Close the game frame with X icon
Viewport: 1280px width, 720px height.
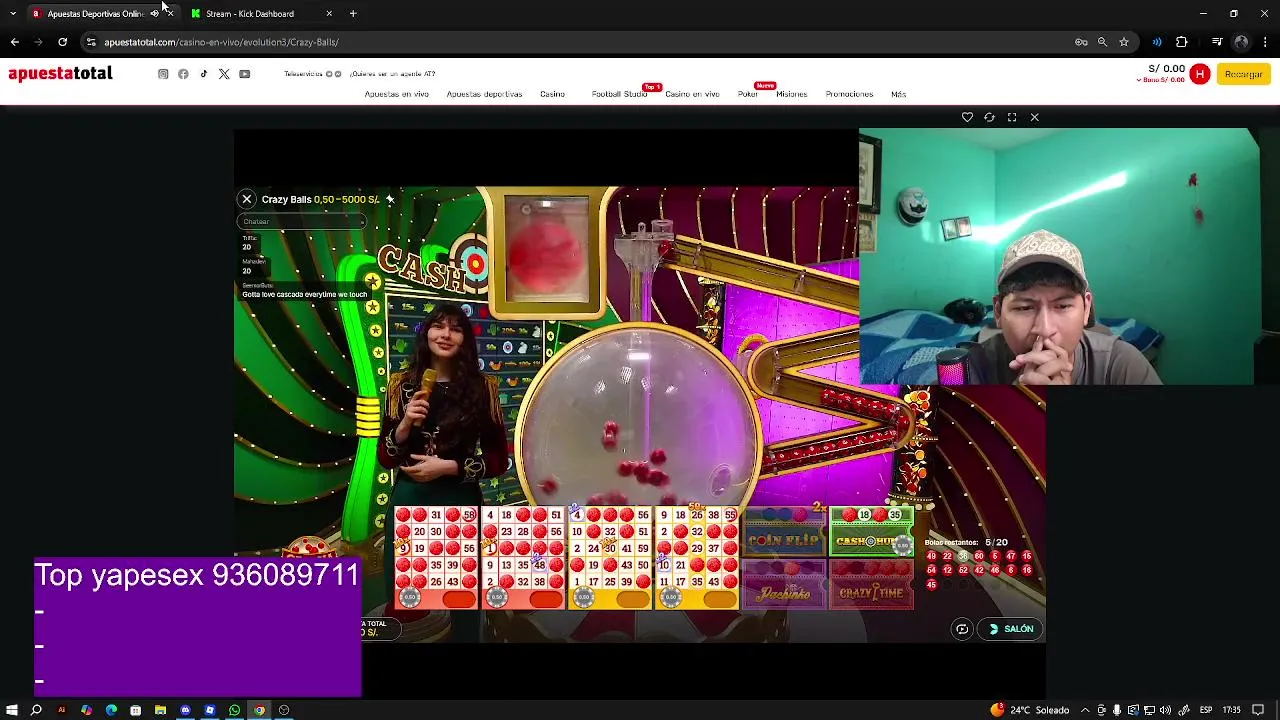click(1035, 117)
